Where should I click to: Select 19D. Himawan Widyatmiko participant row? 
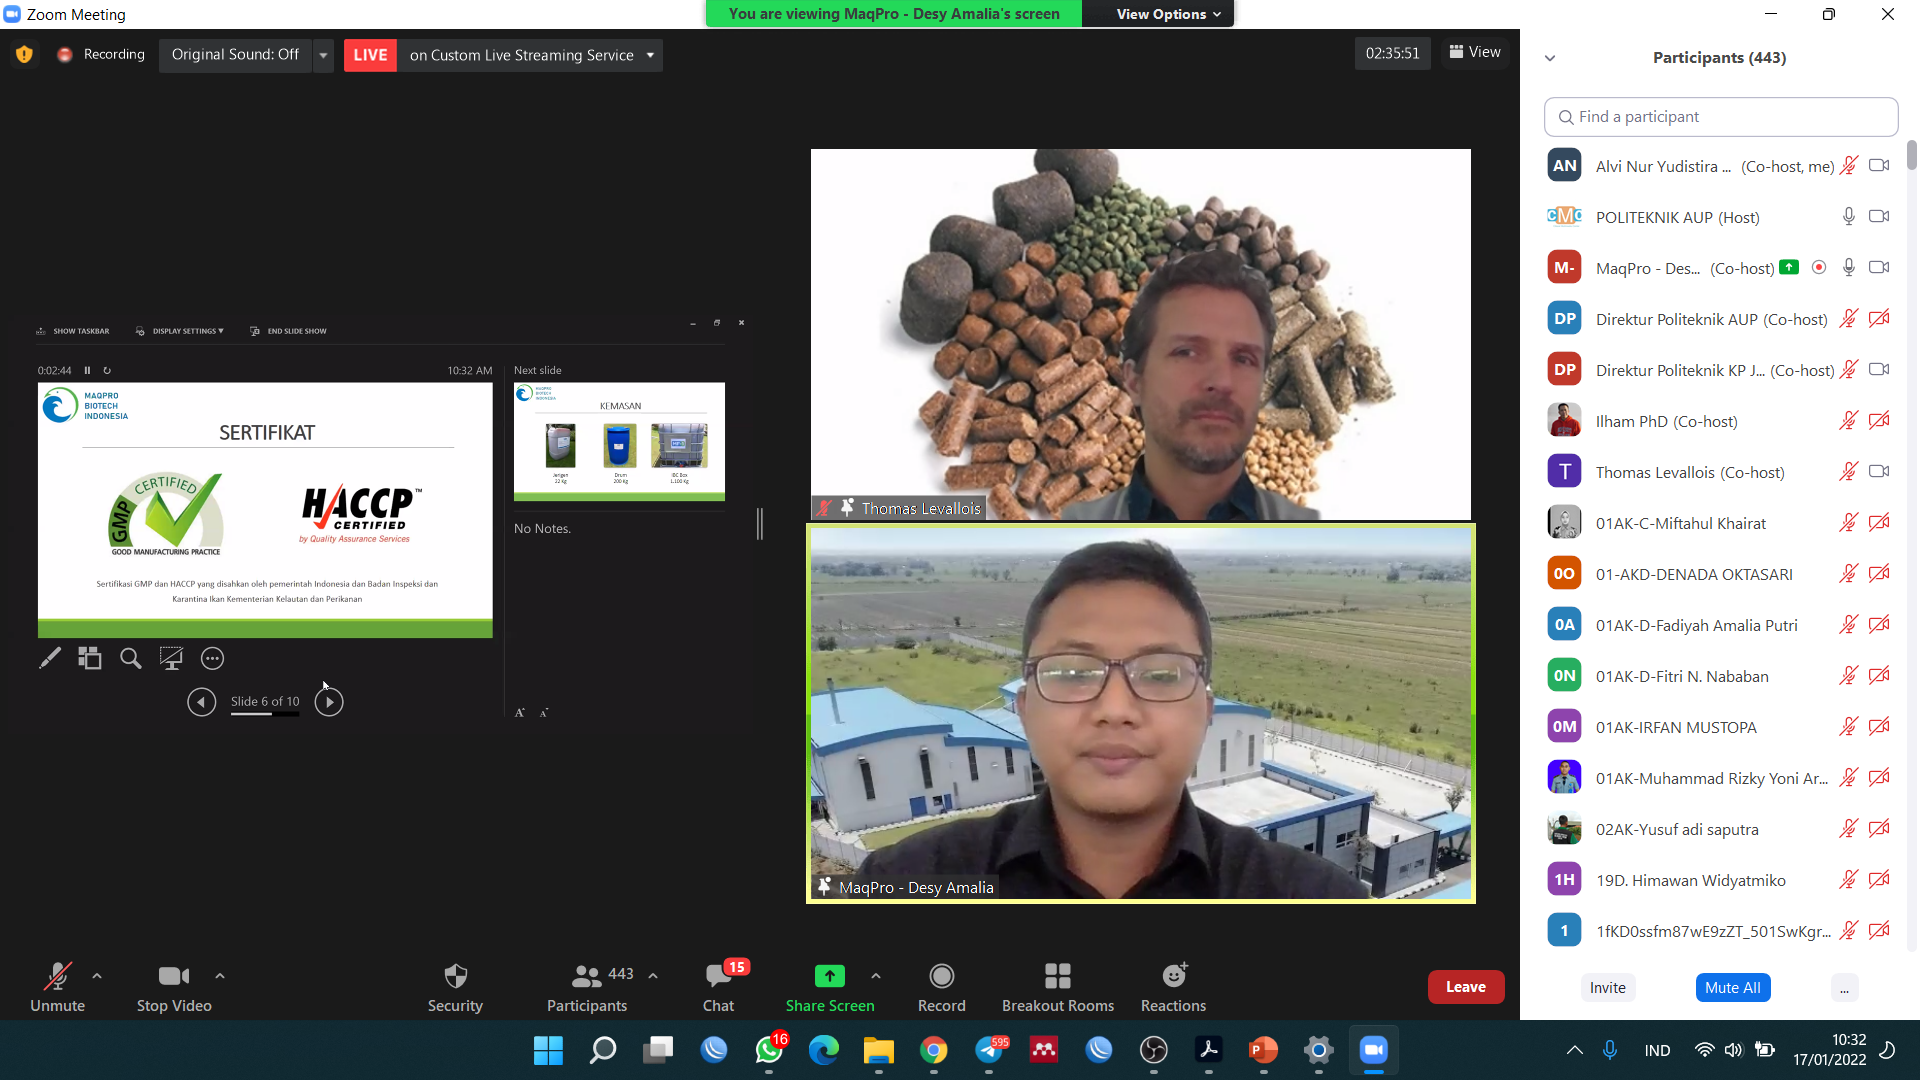tap(1720, 880)
